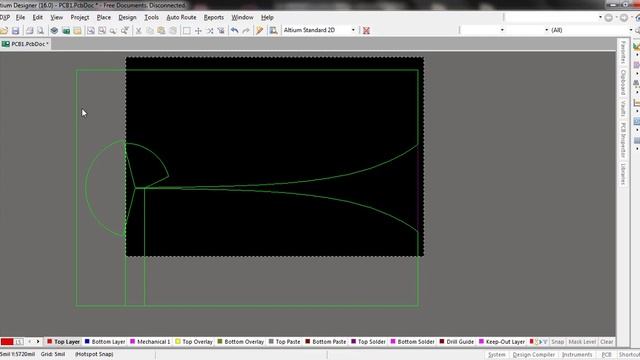This screenshot has width=640, height=360.
Task: Click the Save floppy disk icon
Action: click(x=16, y=31)
